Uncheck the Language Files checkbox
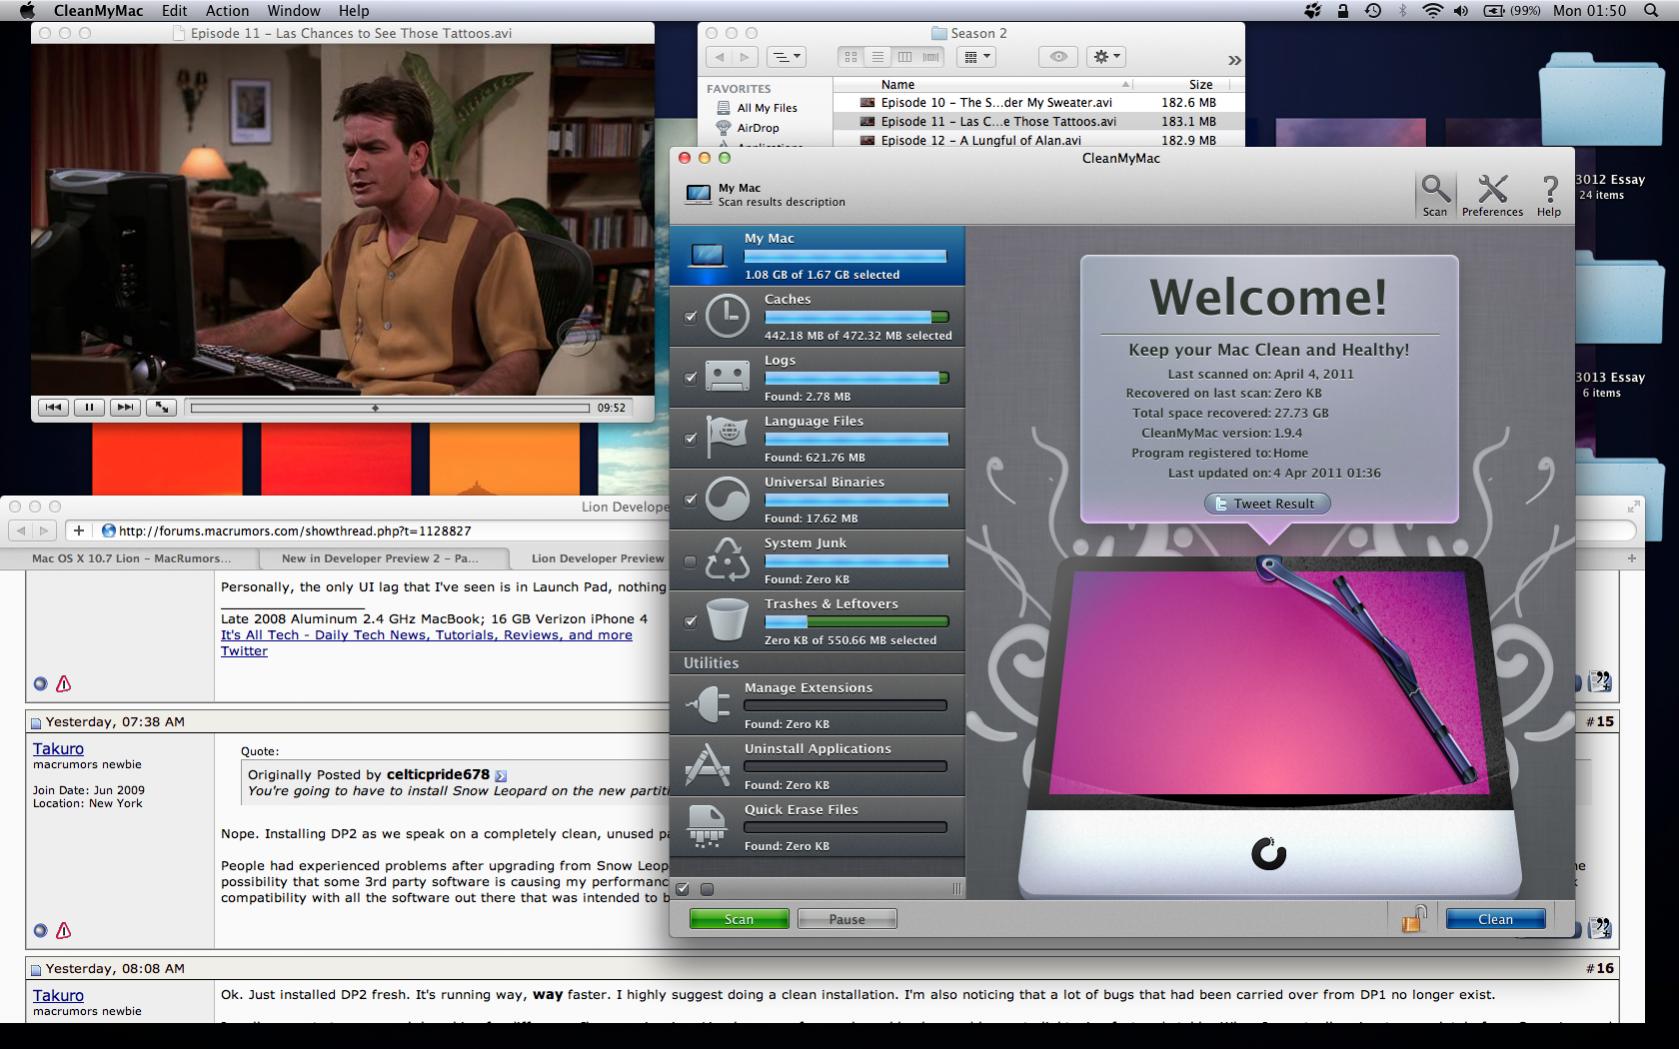Image resolution: width=1679 pixels, height=1049 pixels. coord(690,439)
